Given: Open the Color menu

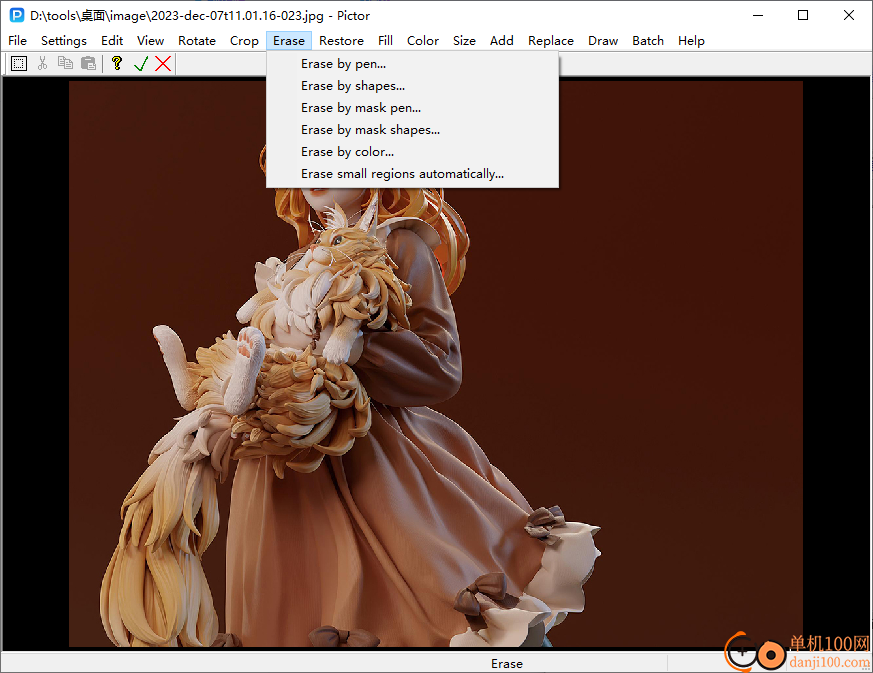Looking at the screenshot, I should point(423,41).
